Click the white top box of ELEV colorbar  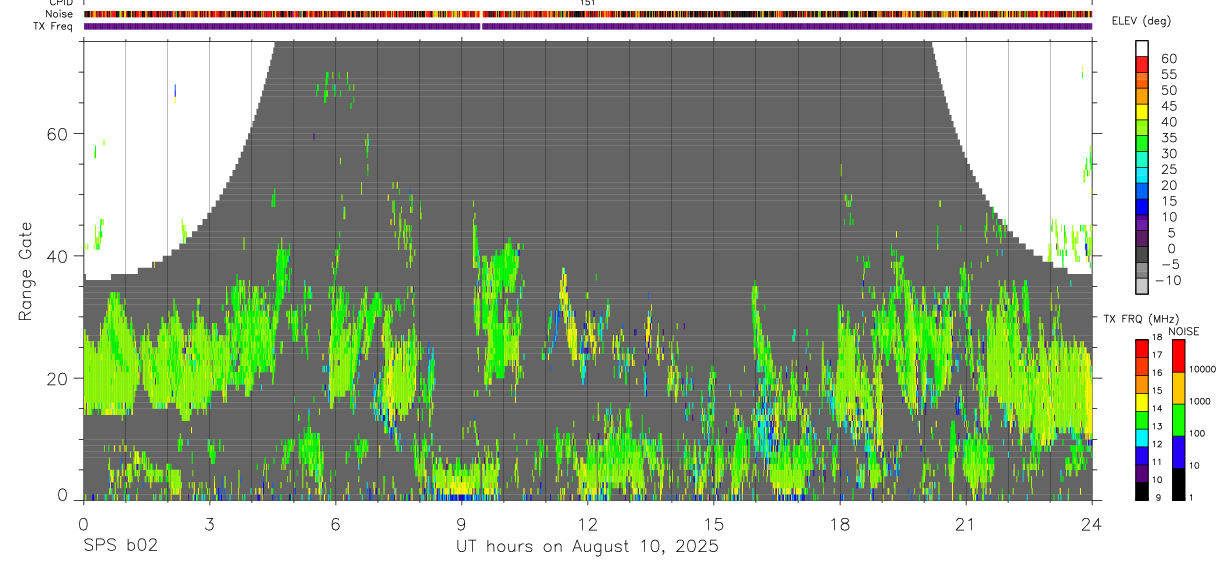[x=1143, y=46]
